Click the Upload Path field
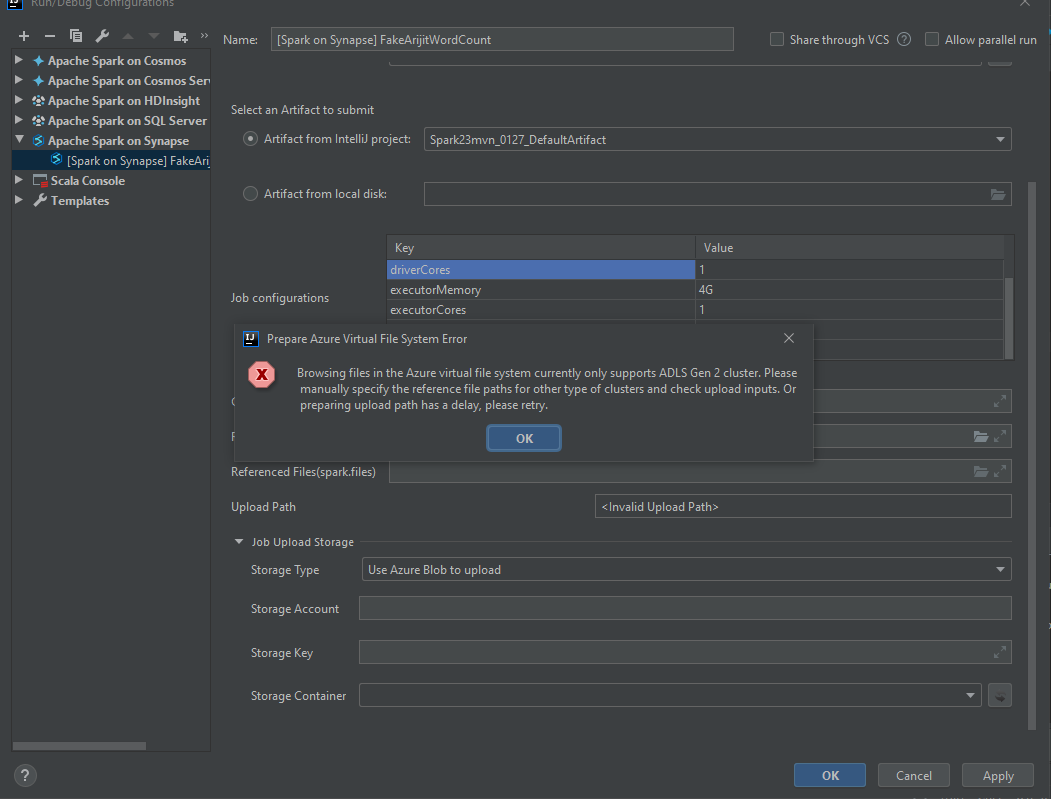Screen dimensions: 1051x799 (803, 507)
